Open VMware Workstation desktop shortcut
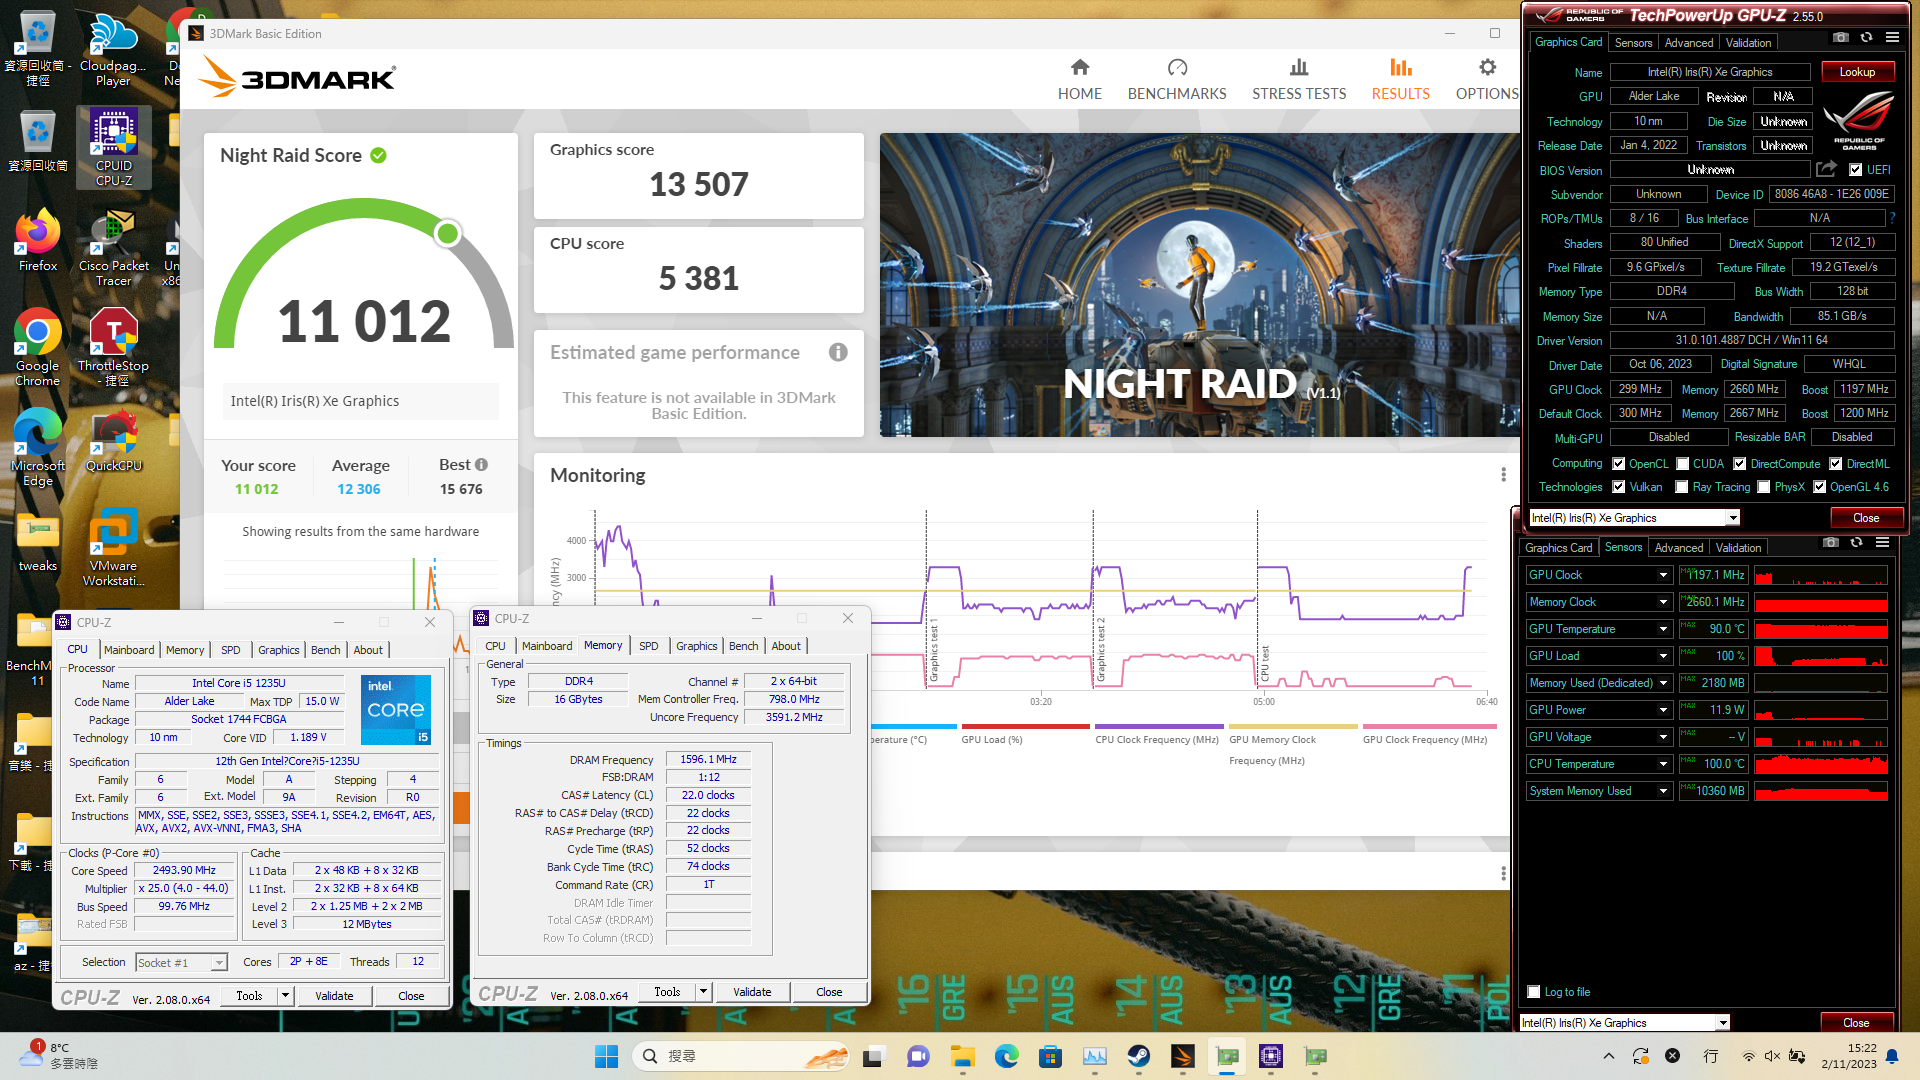1920x1080 pixels. [x=114, y=547]
